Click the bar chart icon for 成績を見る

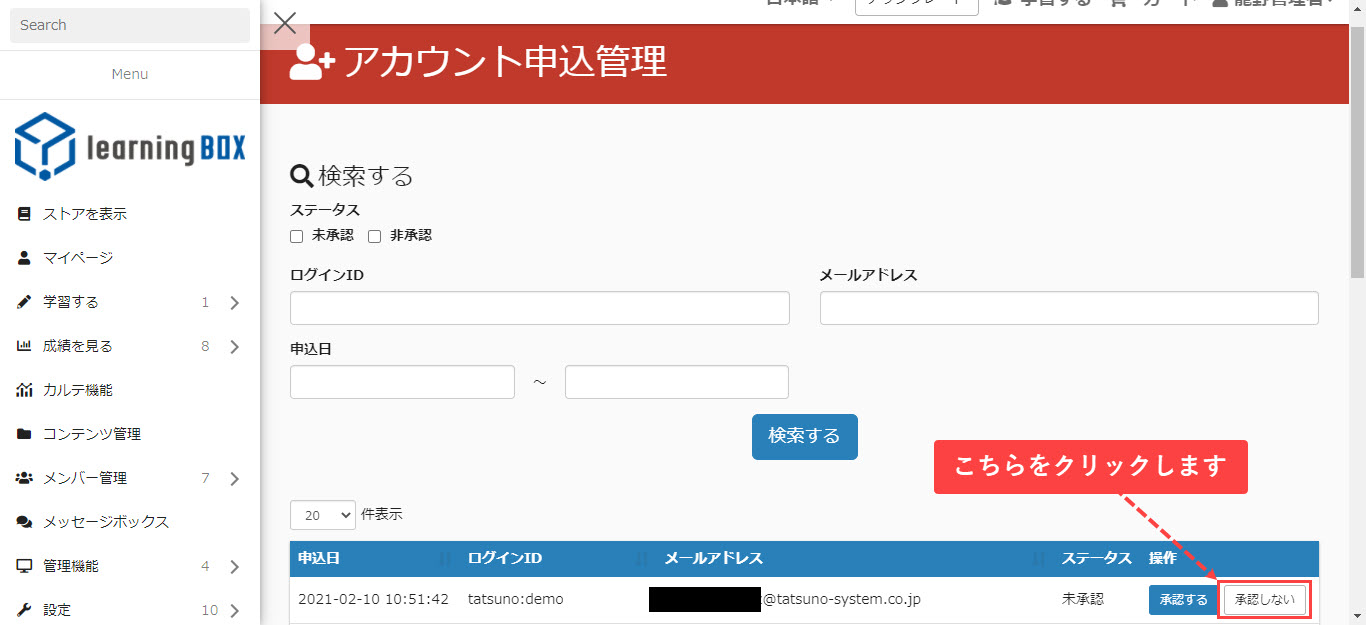pyautogui.click(x=24, y=346)
